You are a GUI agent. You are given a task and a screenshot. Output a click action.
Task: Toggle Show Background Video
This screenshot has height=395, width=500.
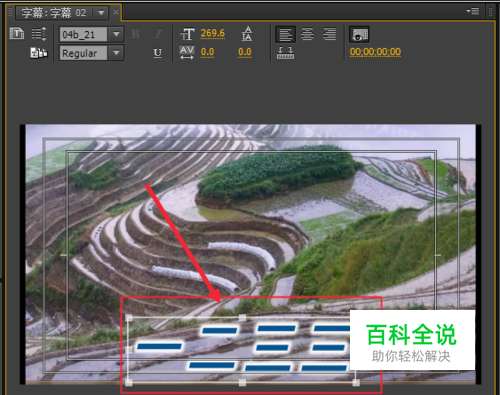tap(359, 34)
